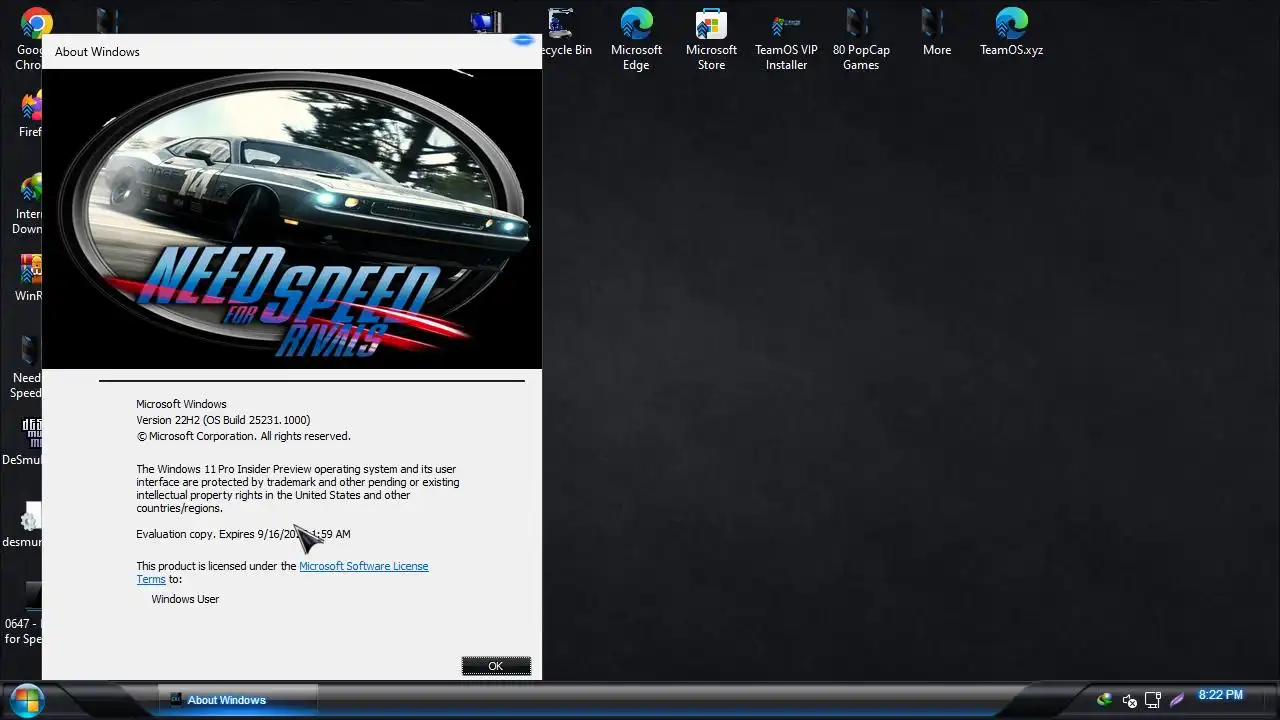Click the Microsoft Corporation copyright line
1280x720 pixels.
click(x=243, y=436)
